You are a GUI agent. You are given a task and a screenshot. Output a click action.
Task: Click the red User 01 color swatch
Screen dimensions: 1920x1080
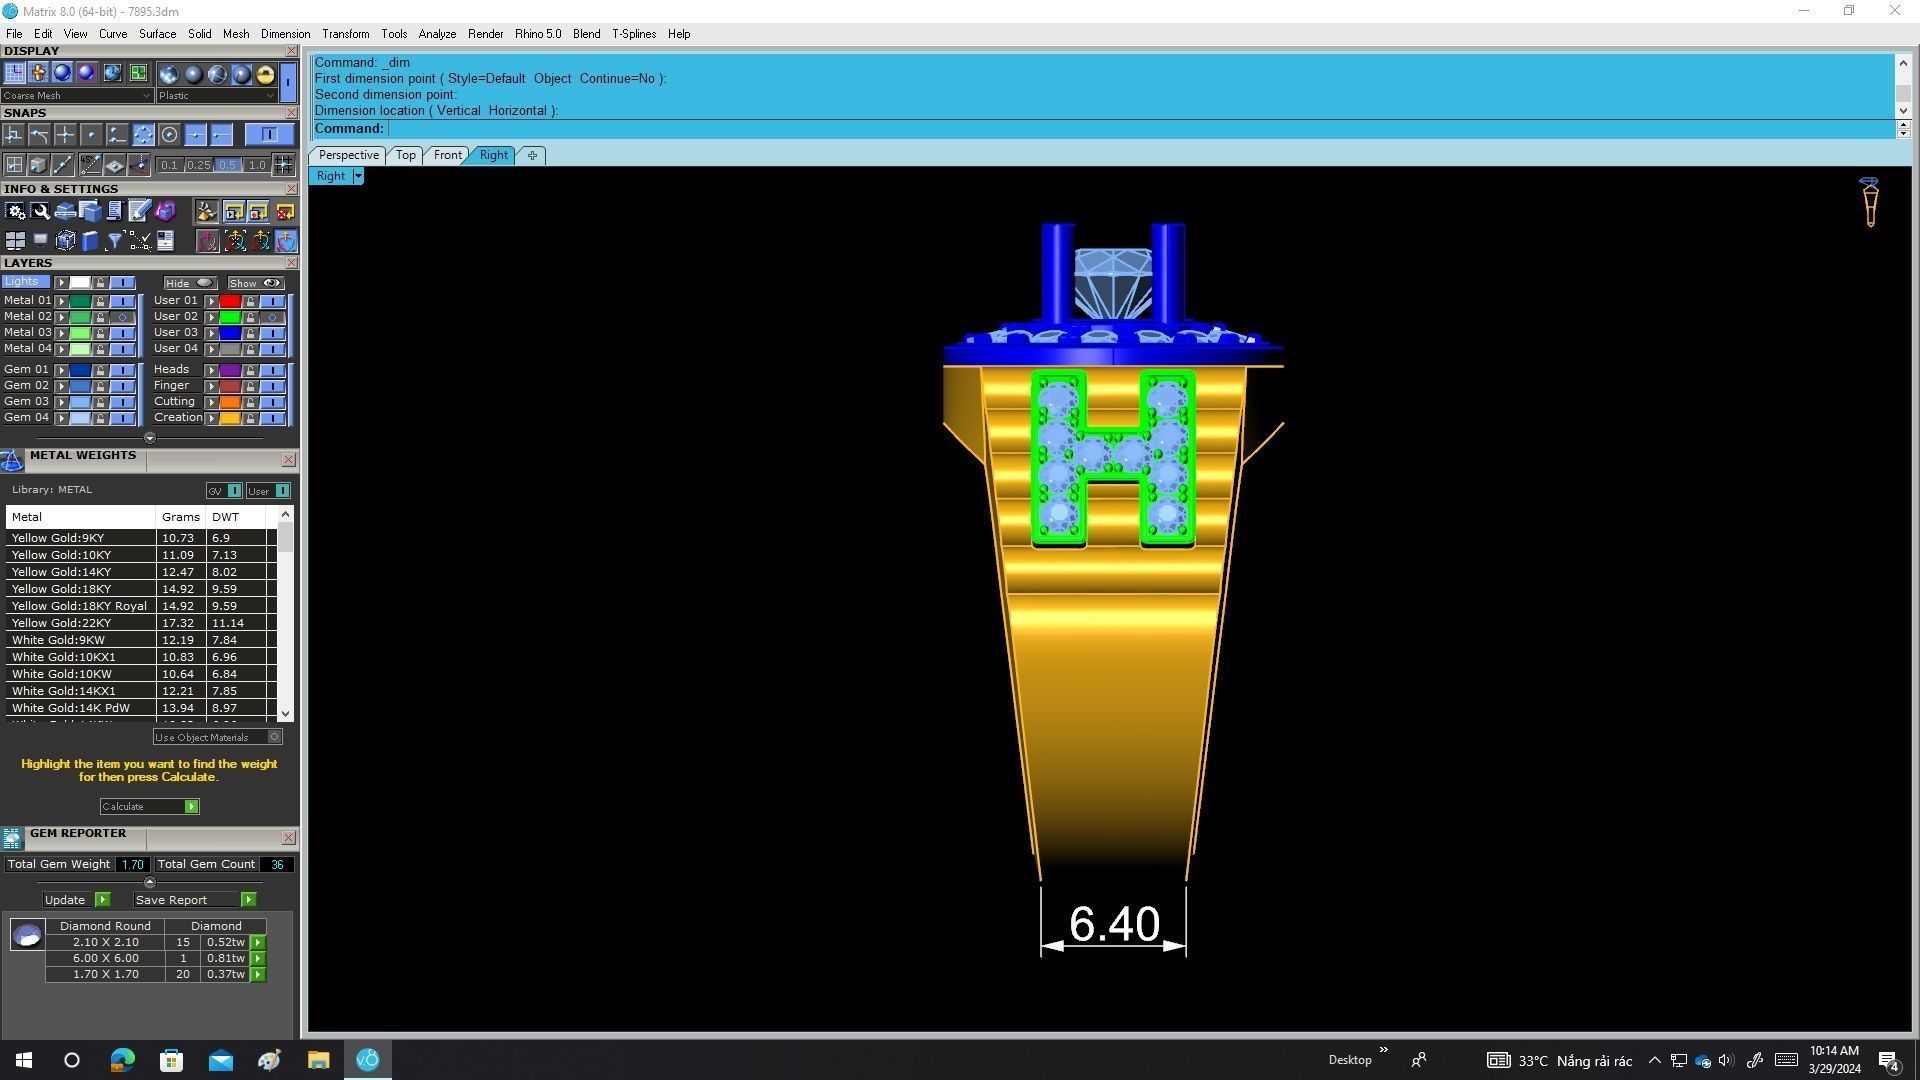[230, 301]
